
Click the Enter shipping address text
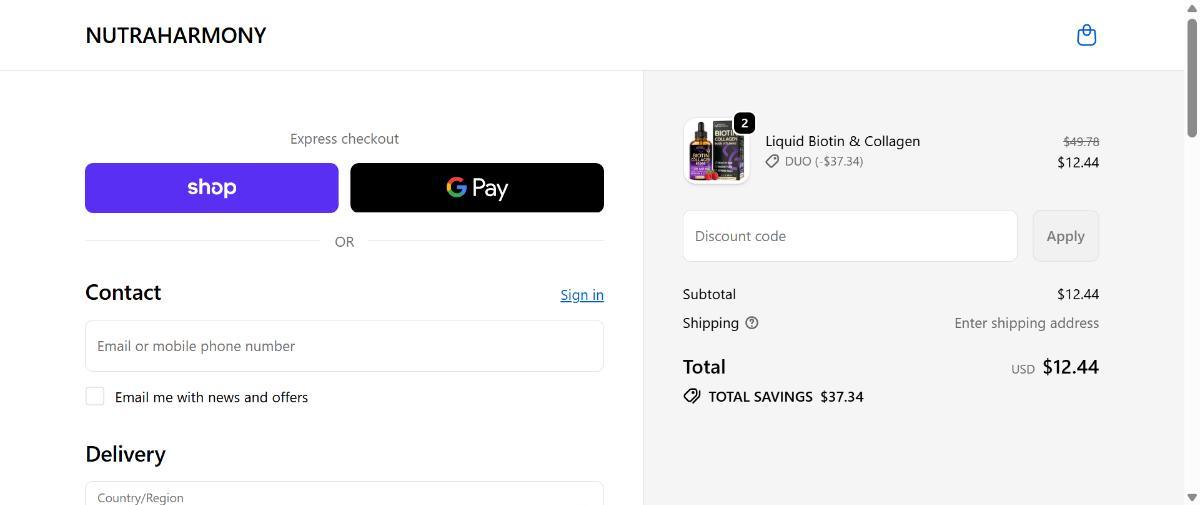[1026, 323]
